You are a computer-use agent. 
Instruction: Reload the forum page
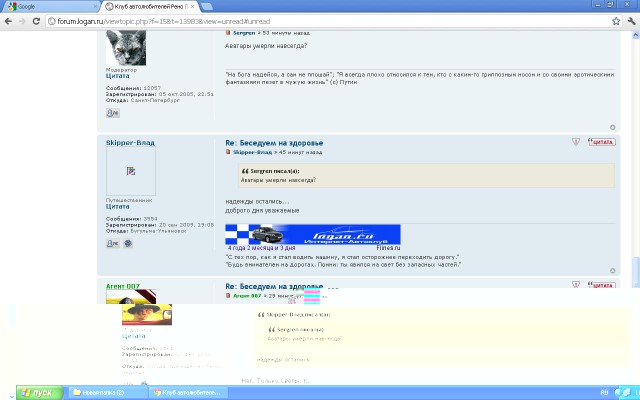(36, 21)
